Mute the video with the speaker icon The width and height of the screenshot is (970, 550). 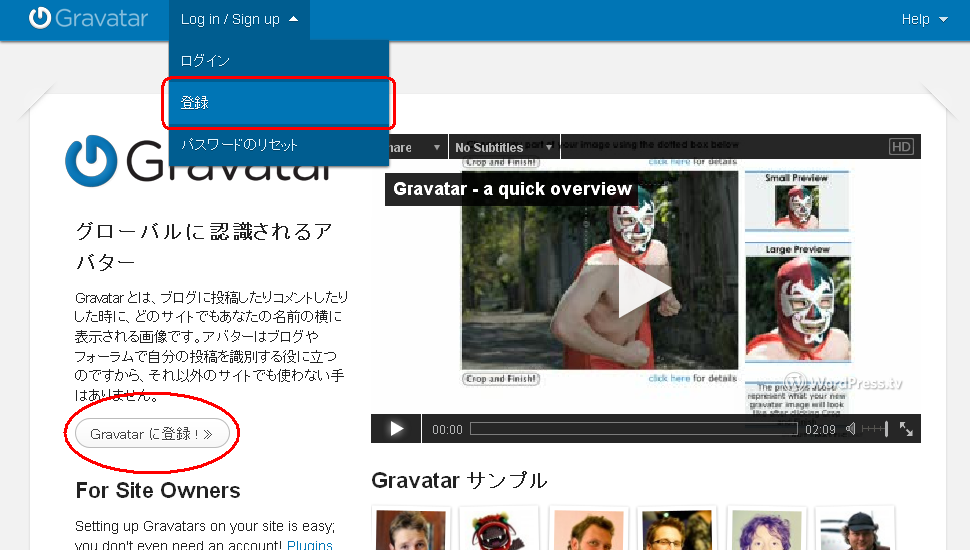click(851, 429)
